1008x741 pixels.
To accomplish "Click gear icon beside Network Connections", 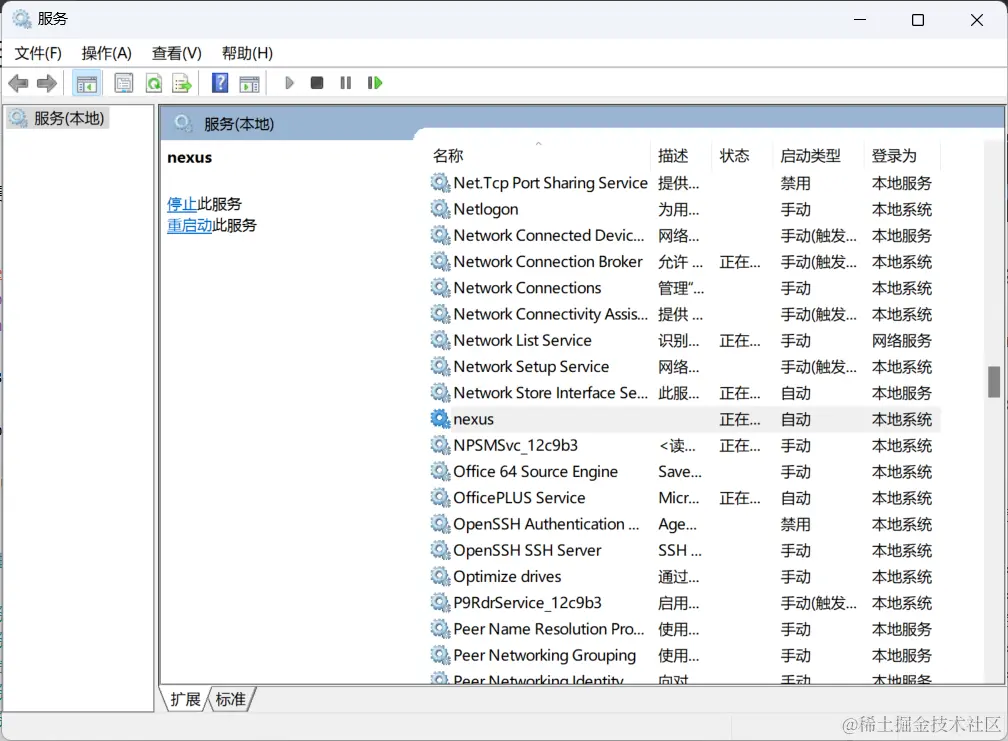I will point(440,288).
